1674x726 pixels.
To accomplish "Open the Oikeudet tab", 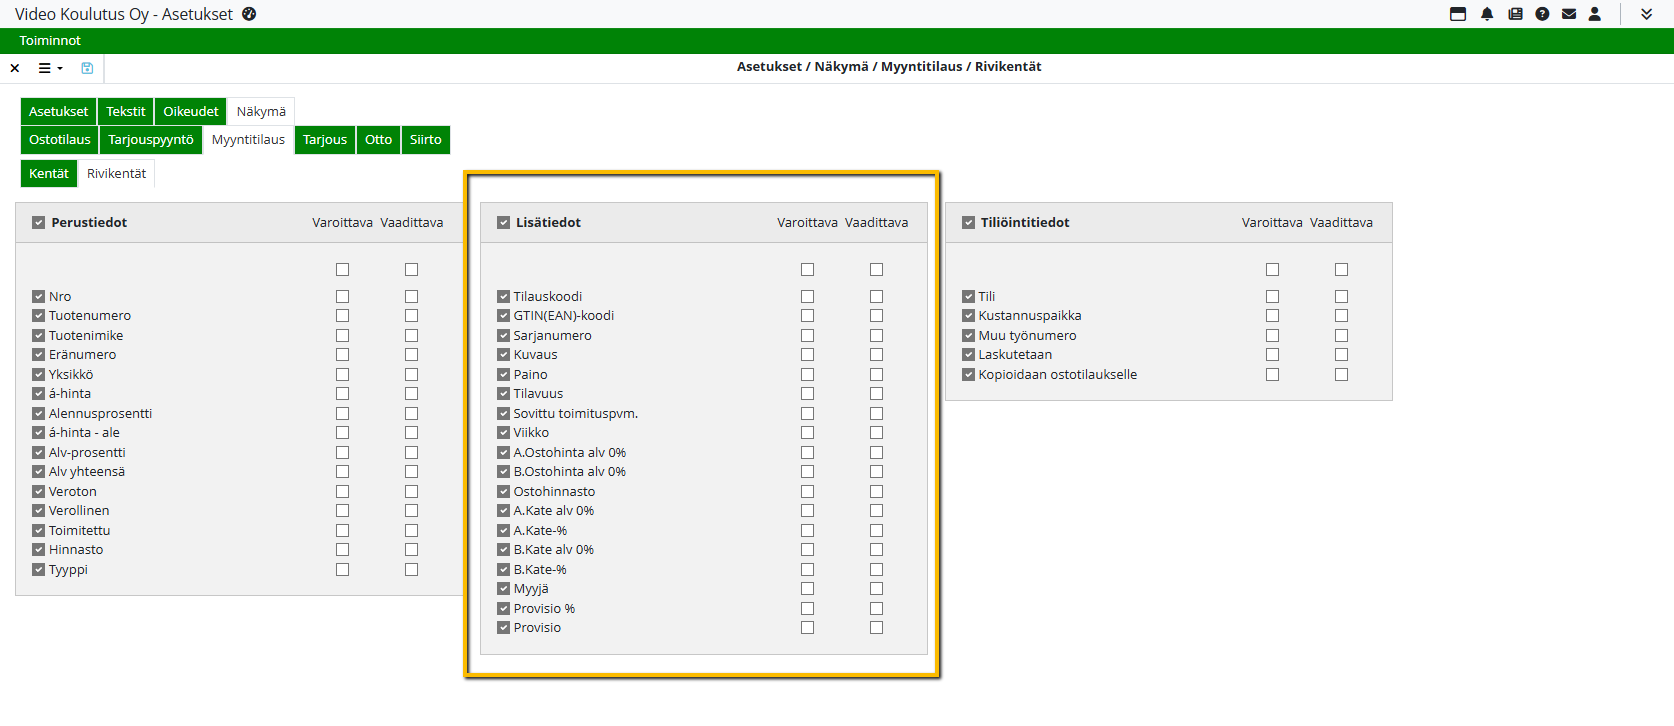I will (190, 112).
